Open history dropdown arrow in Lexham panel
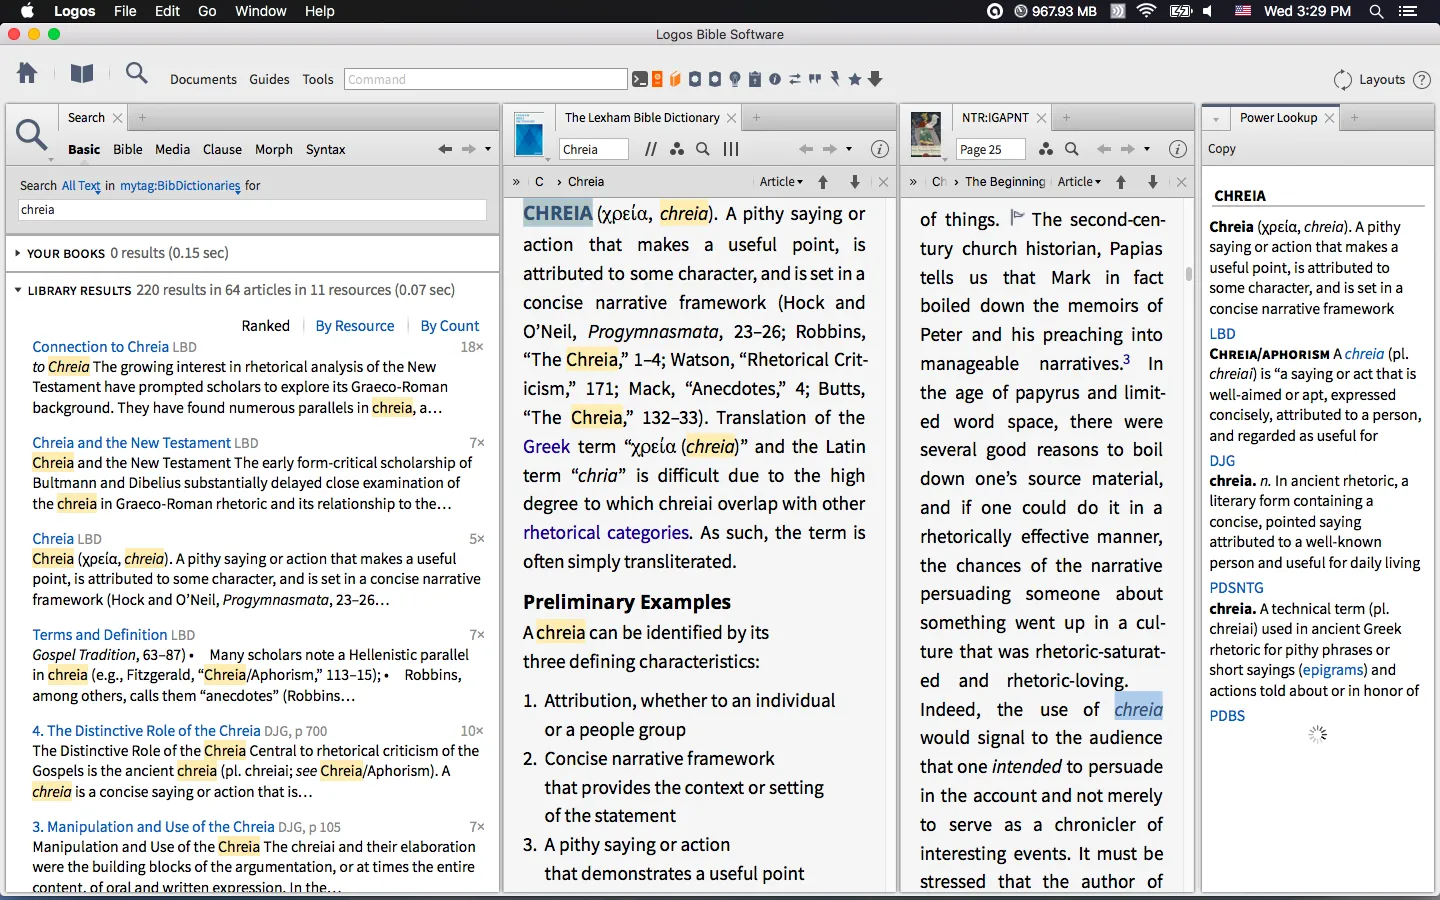This screenshot has height=900, width=1440. point(849,149)
